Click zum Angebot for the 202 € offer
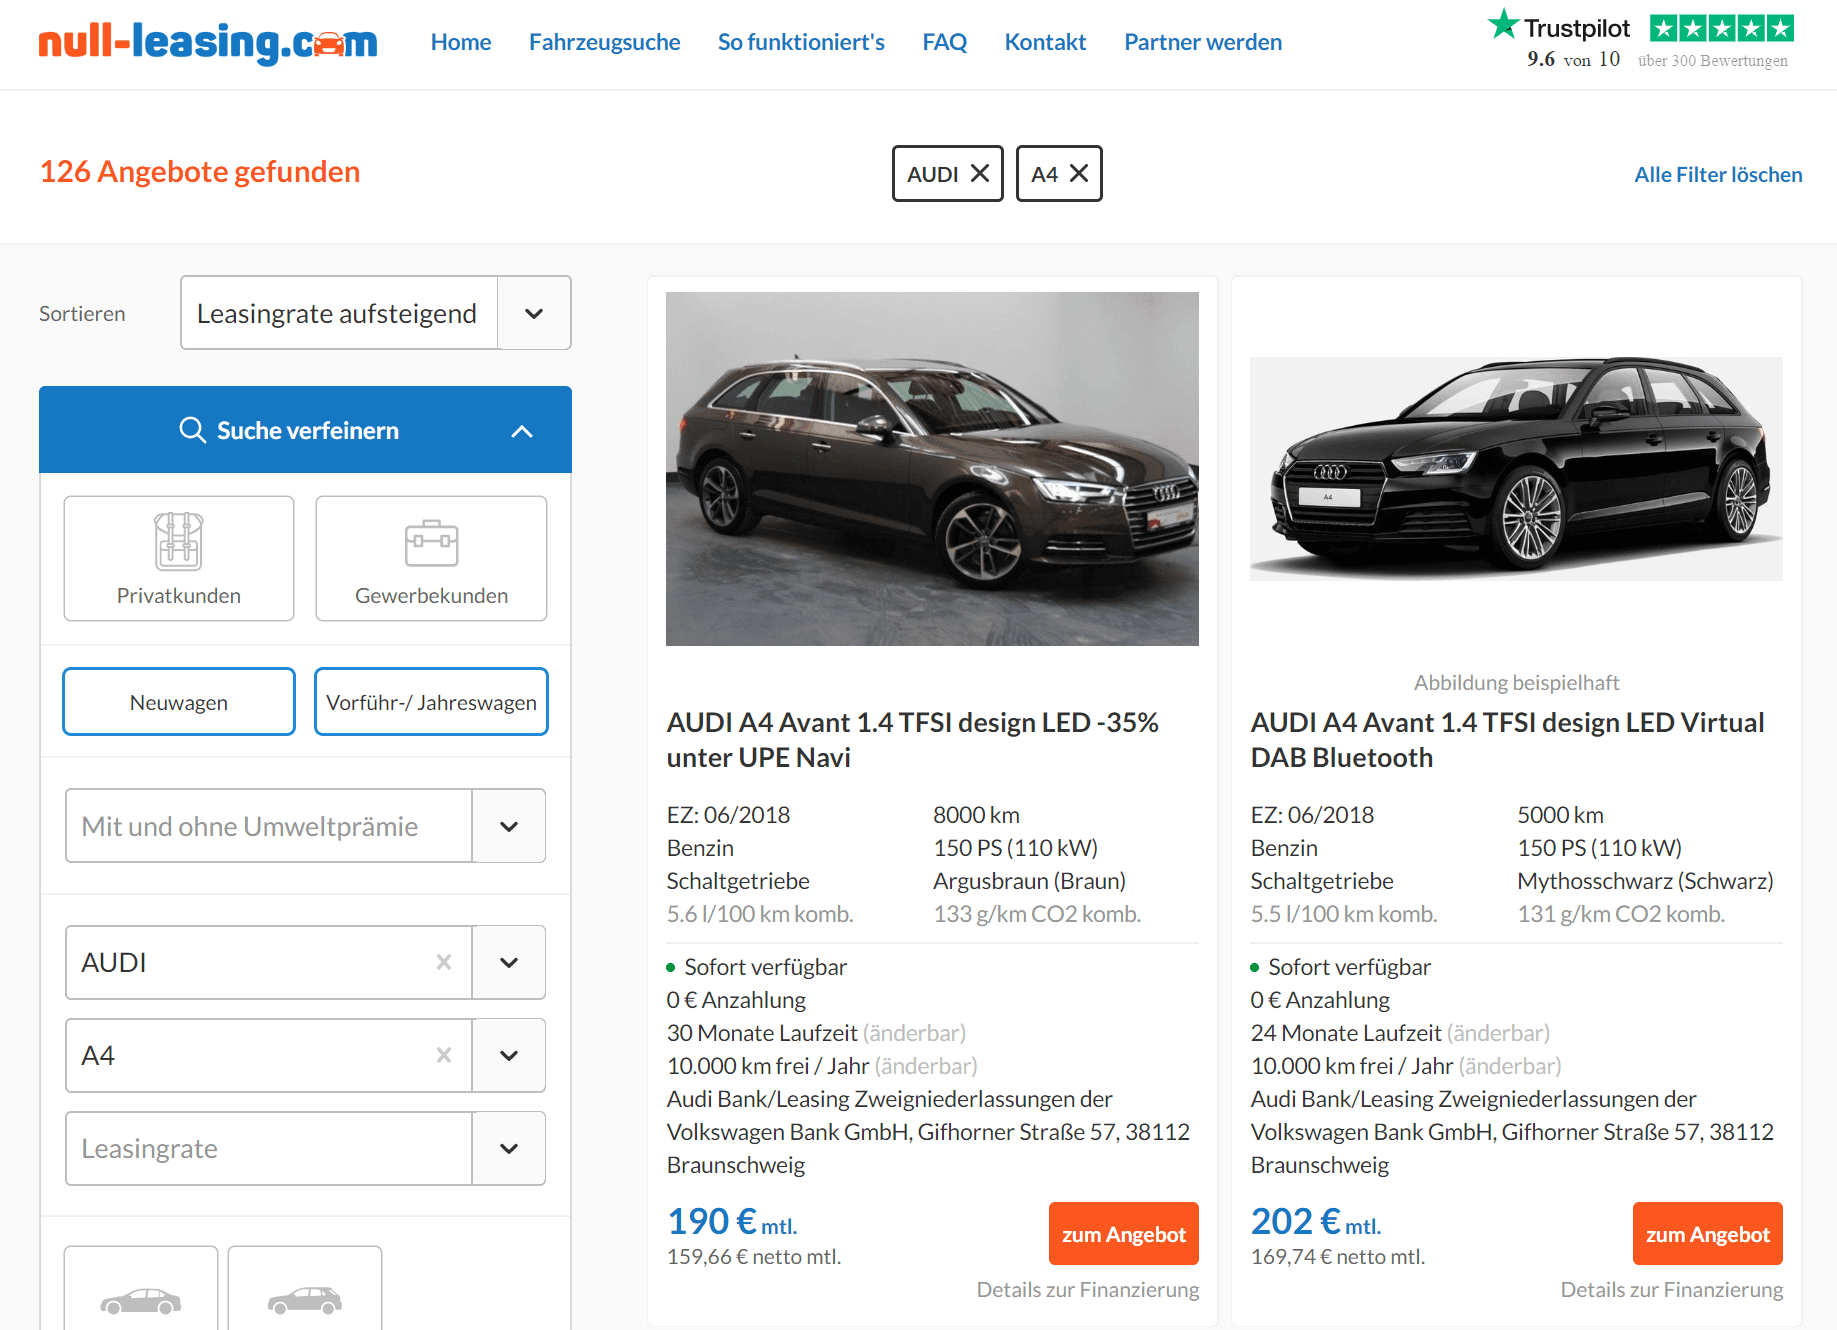 point(1708,1234)
